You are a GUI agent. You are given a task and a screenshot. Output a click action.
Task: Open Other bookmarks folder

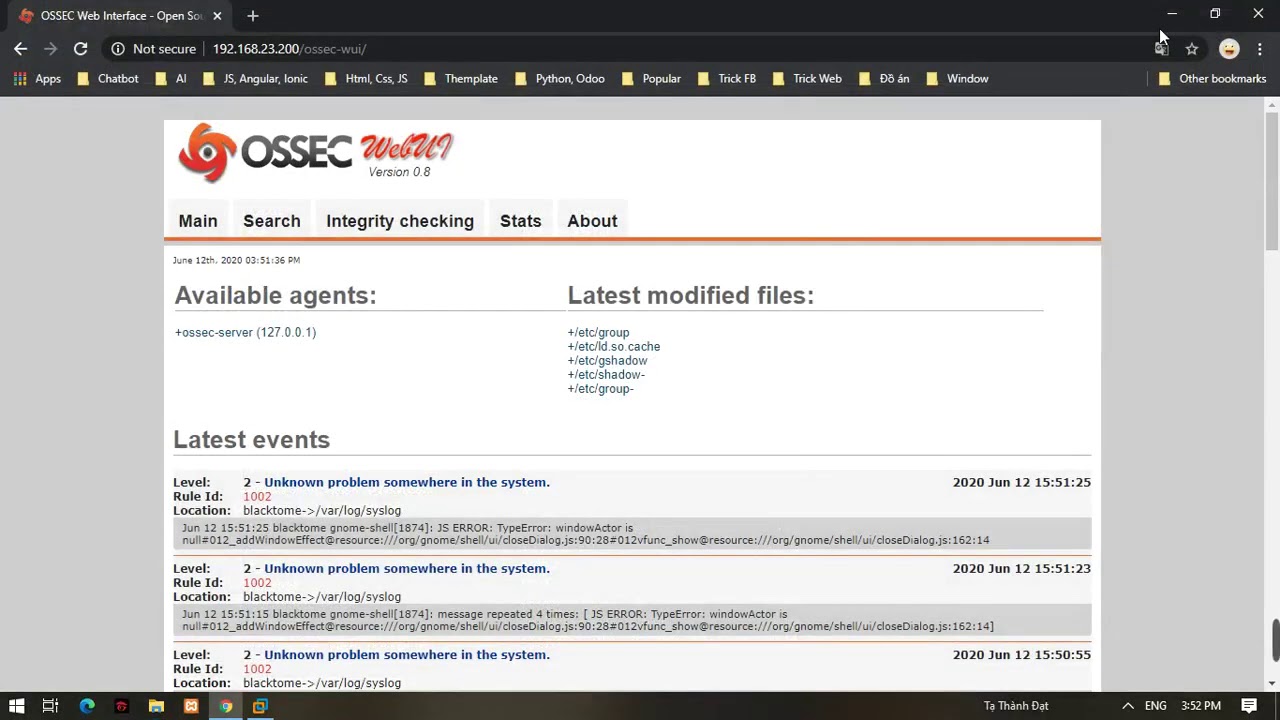pyautogui.click(x=1212, y=78)
